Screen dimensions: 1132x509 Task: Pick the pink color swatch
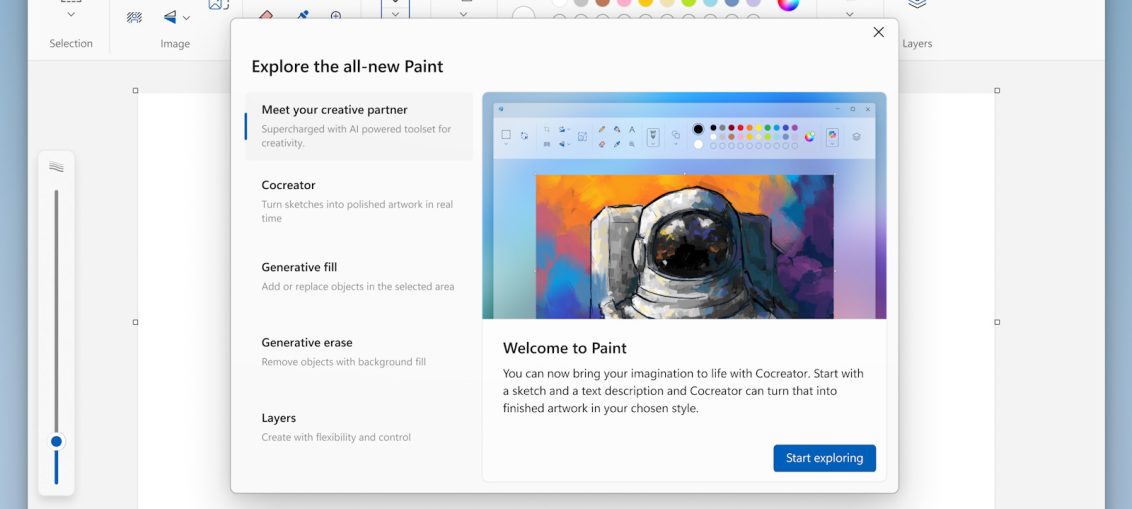pos(624,2)
